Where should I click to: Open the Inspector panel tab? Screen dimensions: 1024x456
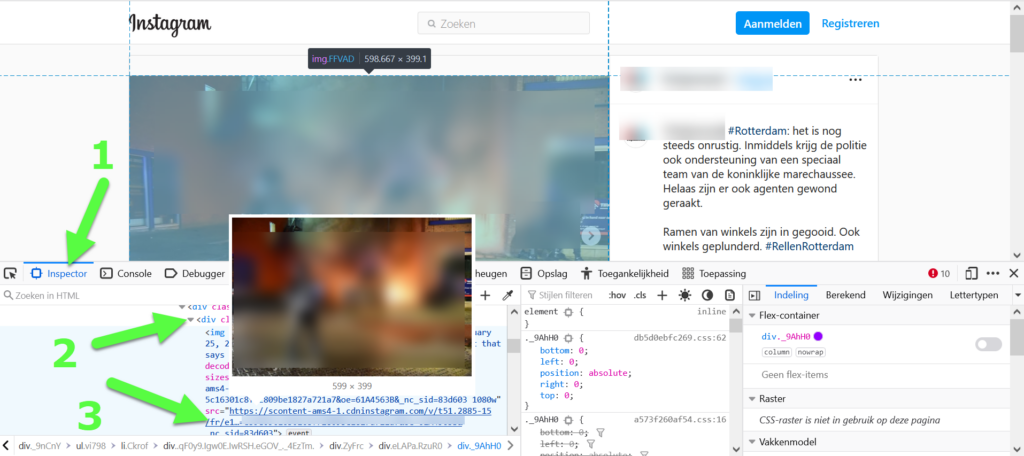pyautogui.click(x=59, y=274)
